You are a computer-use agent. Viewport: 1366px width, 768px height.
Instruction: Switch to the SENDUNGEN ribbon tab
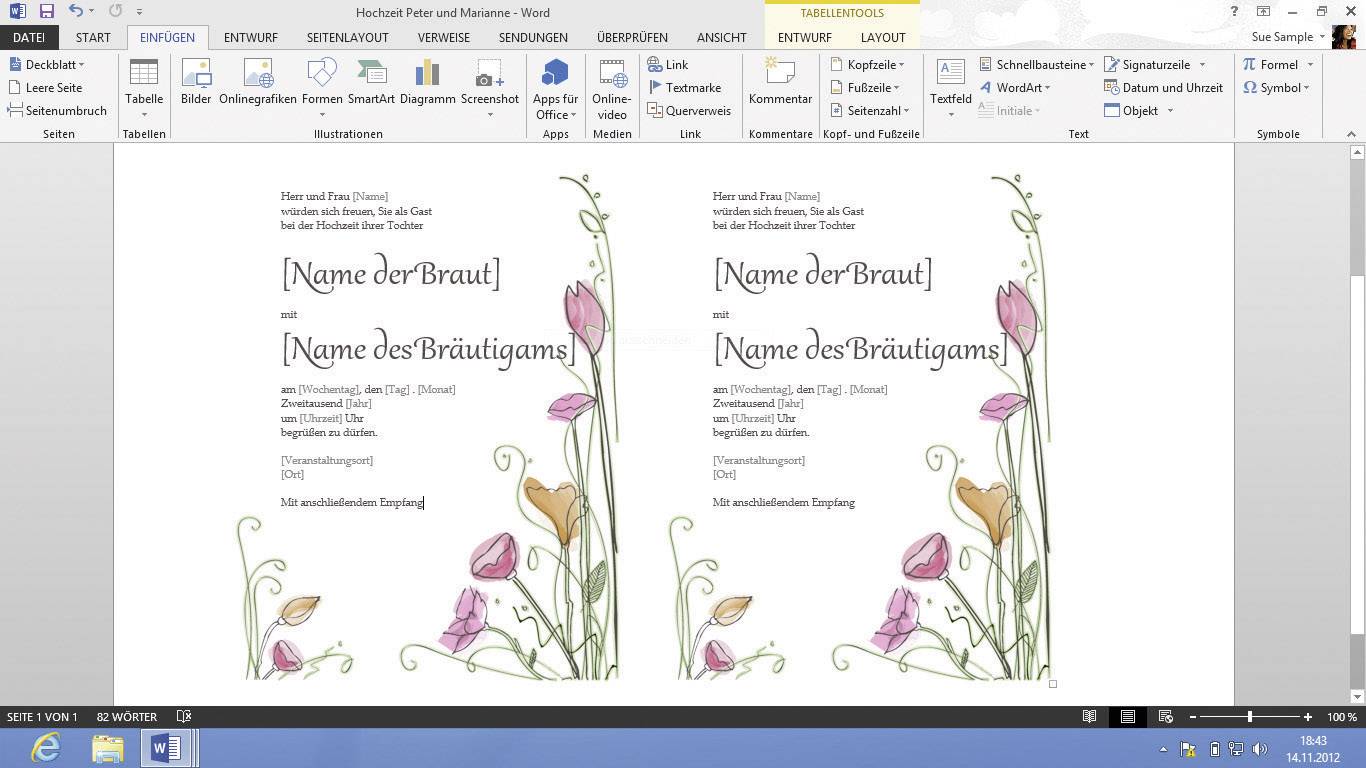pos(533,37)
